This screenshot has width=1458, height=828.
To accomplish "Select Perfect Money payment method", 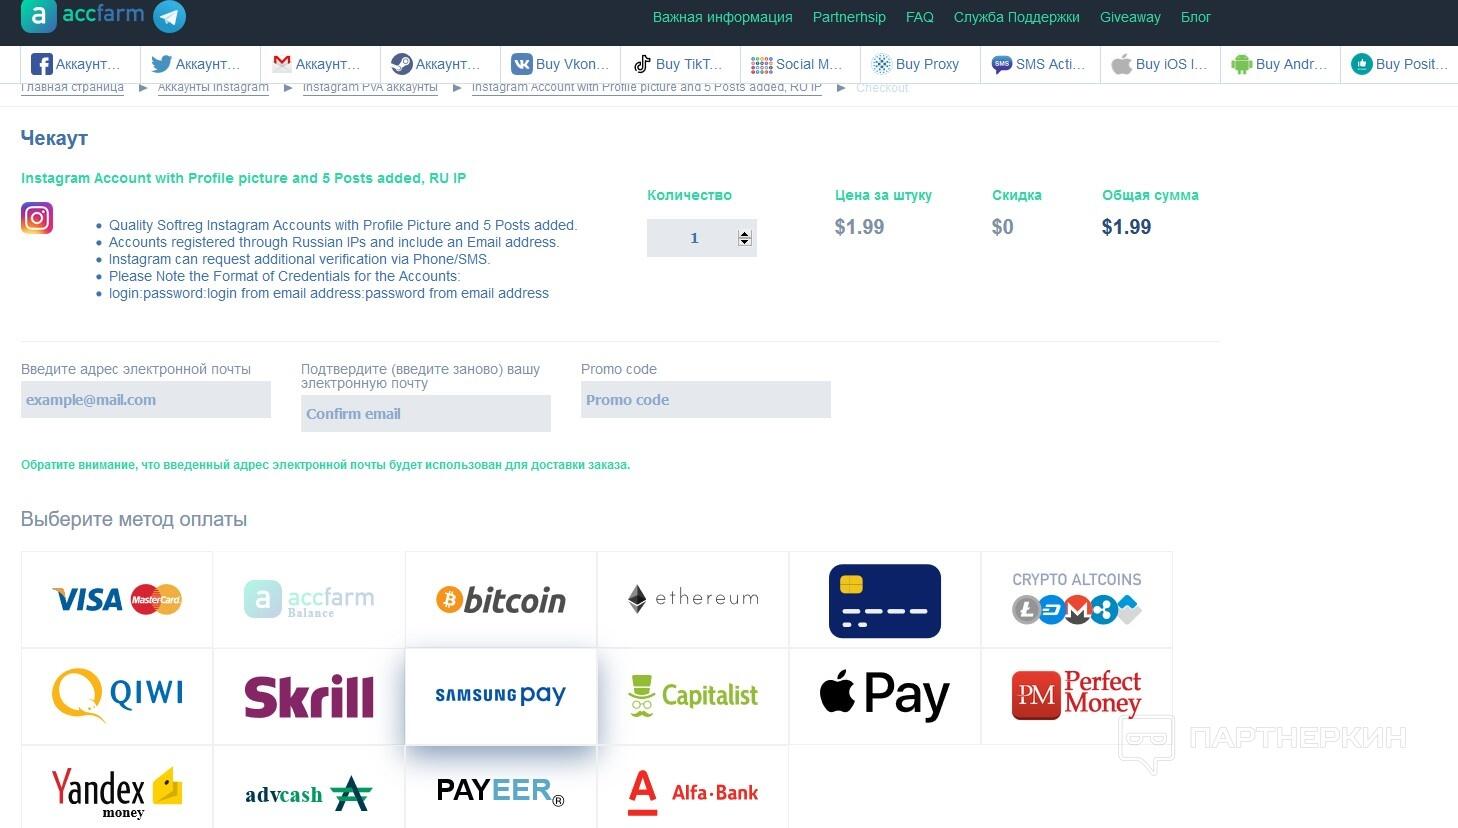I will (x=1077, y=696).
